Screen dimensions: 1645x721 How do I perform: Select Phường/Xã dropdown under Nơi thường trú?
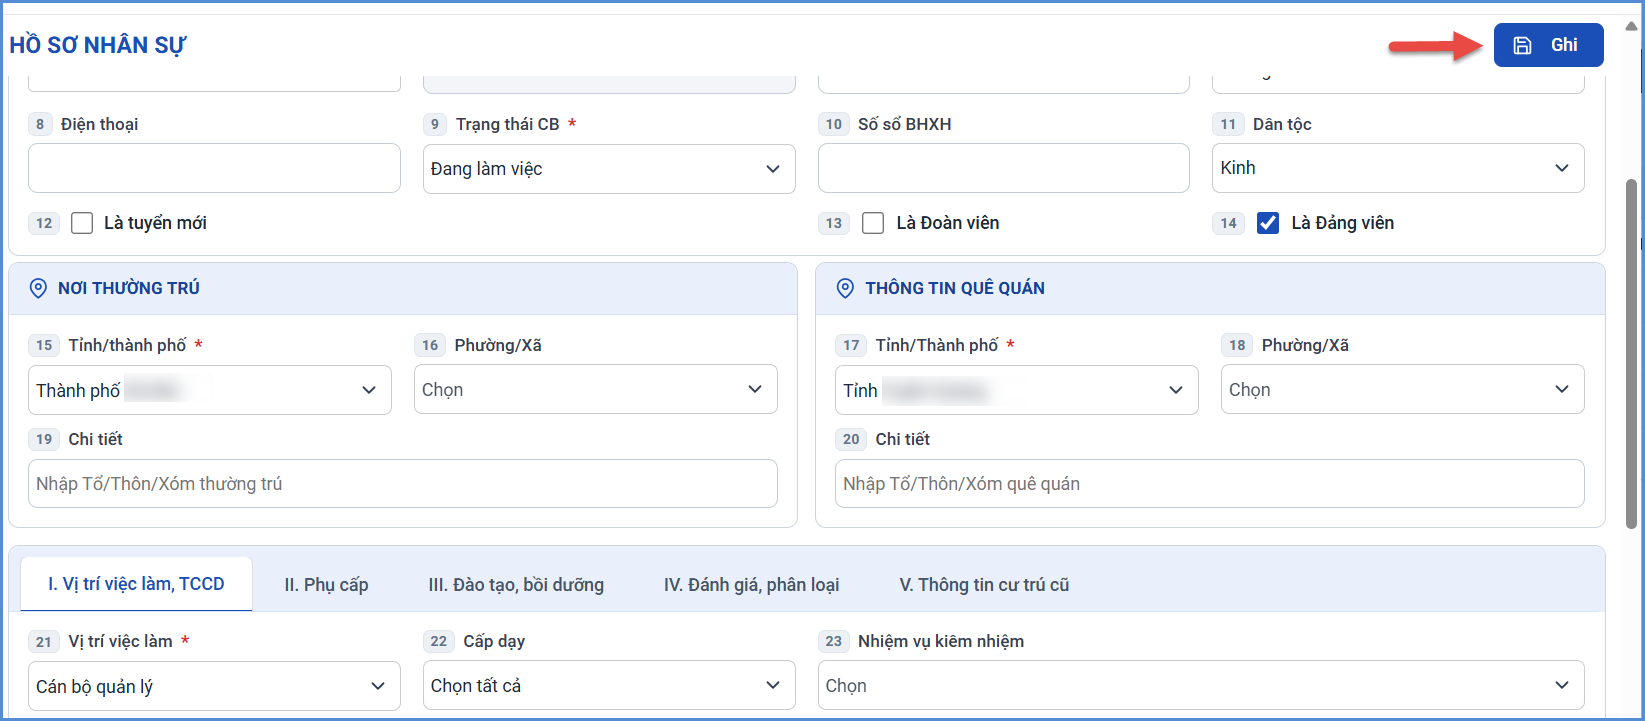596,389
